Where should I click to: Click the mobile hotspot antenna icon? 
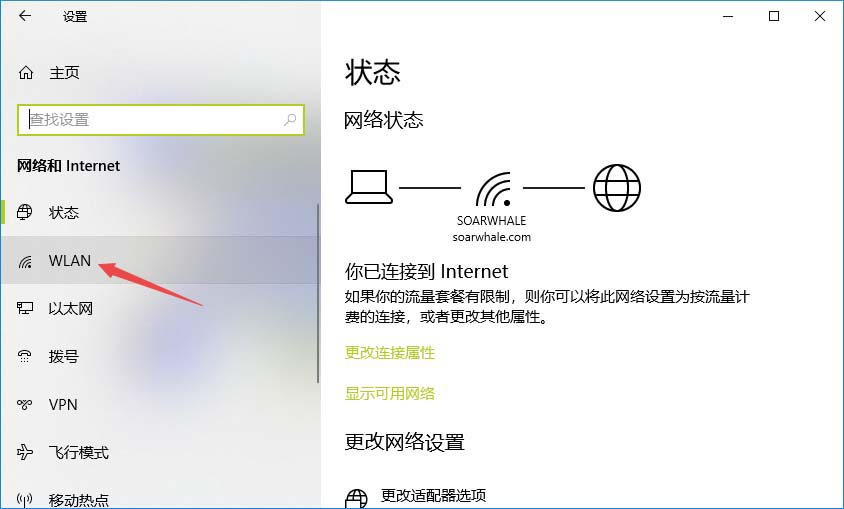[25, 500]
